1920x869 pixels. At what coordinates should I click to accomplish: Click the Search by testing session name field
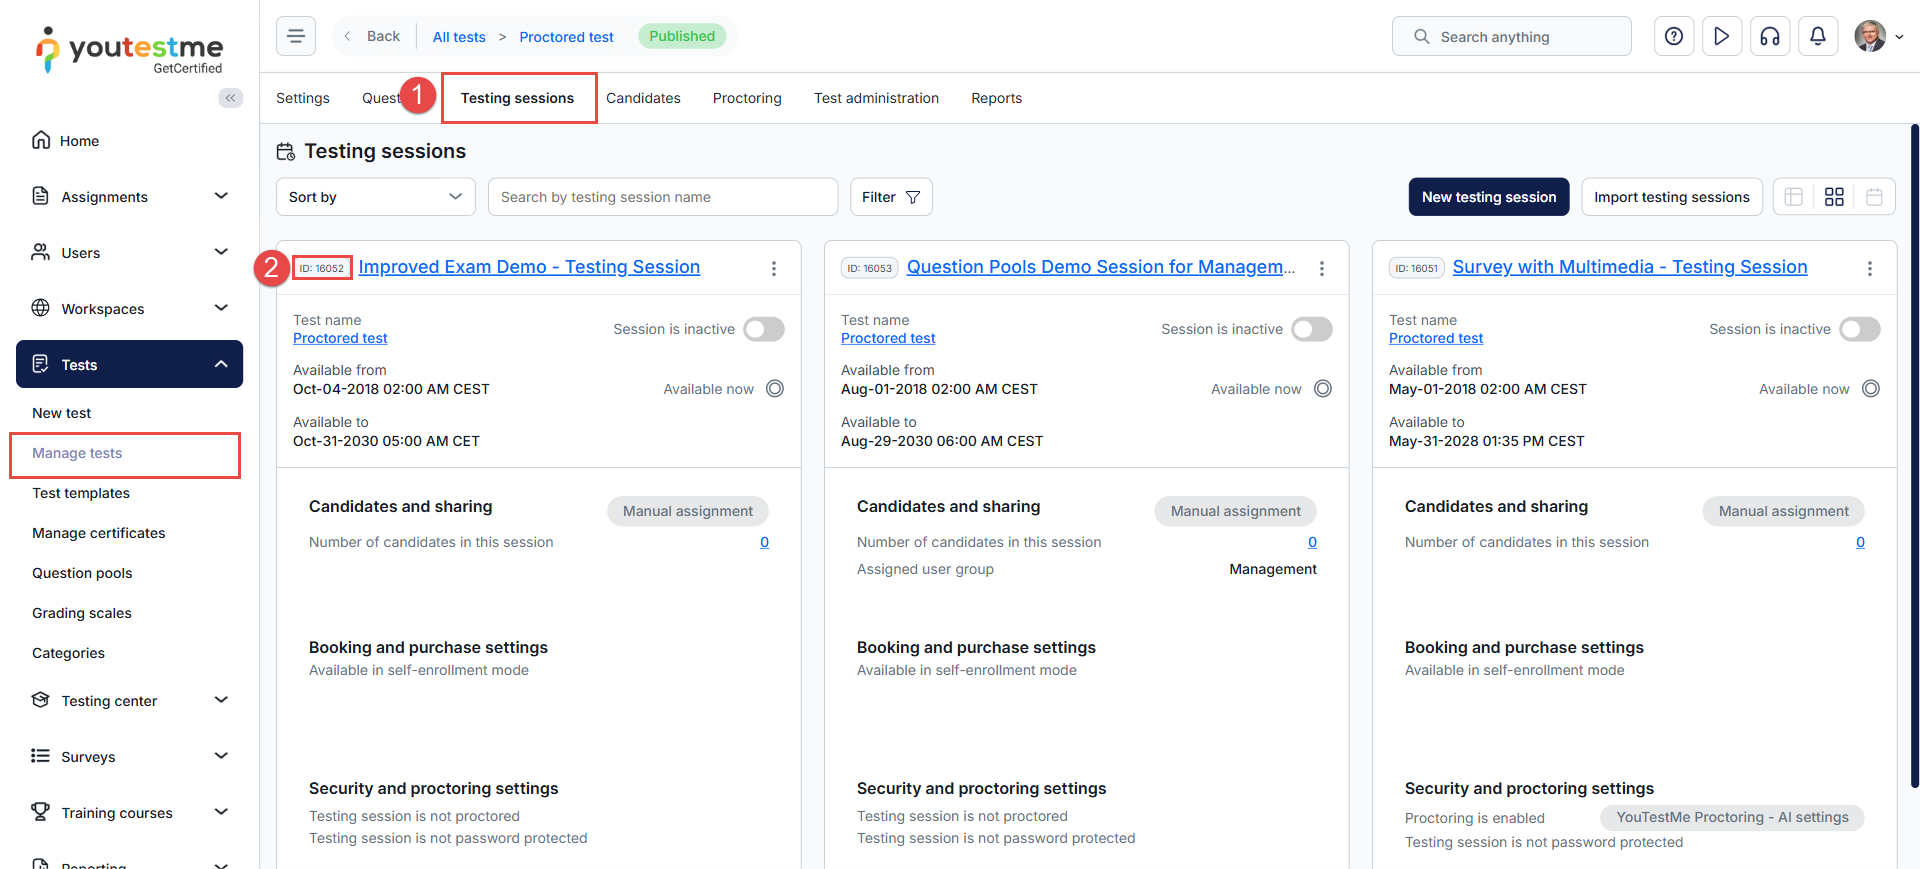click(x=662, y=197)
